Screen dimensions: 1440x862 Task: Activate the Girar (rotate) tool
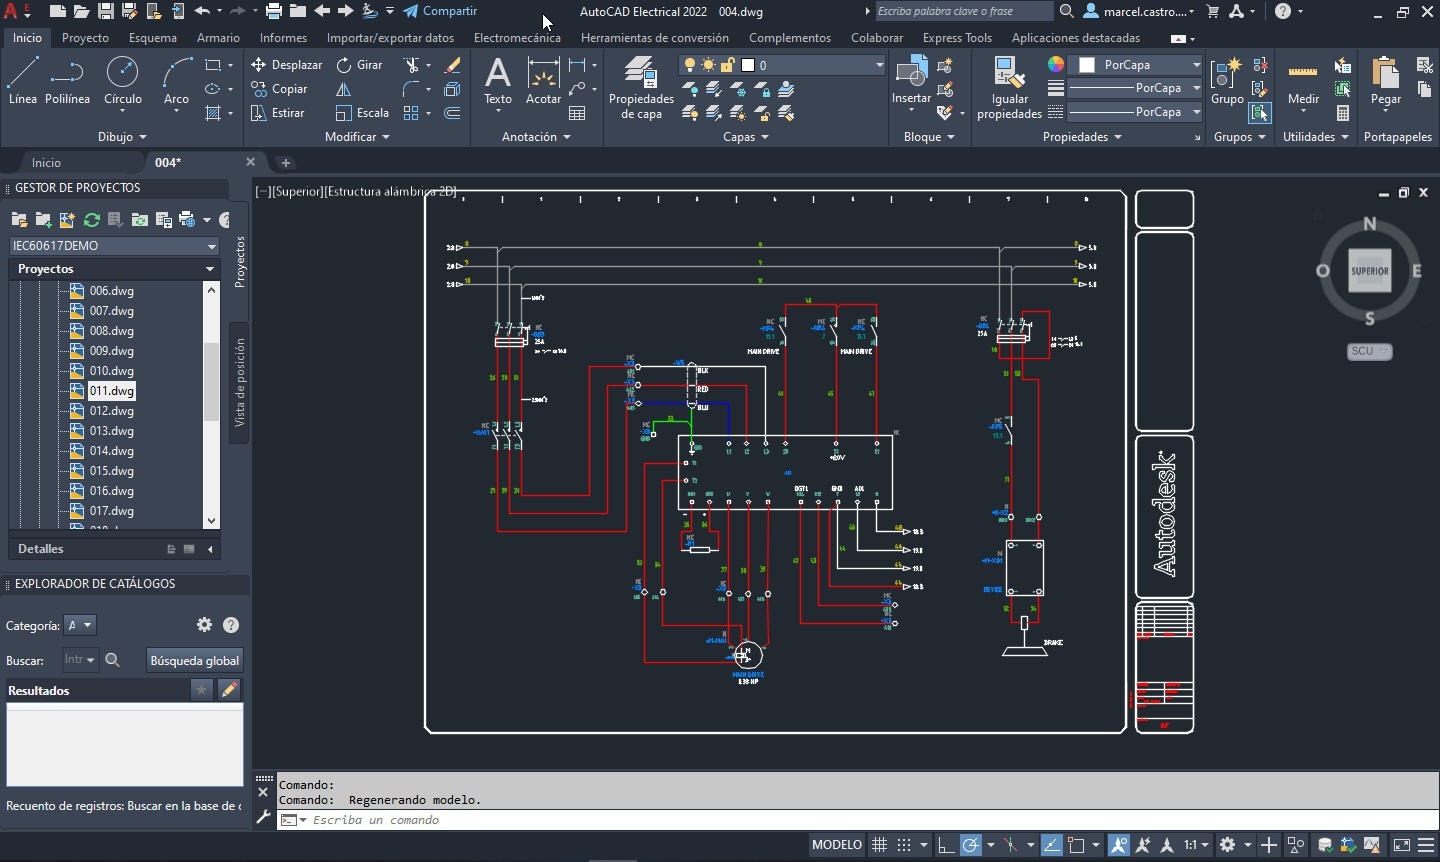click(360, 64)
